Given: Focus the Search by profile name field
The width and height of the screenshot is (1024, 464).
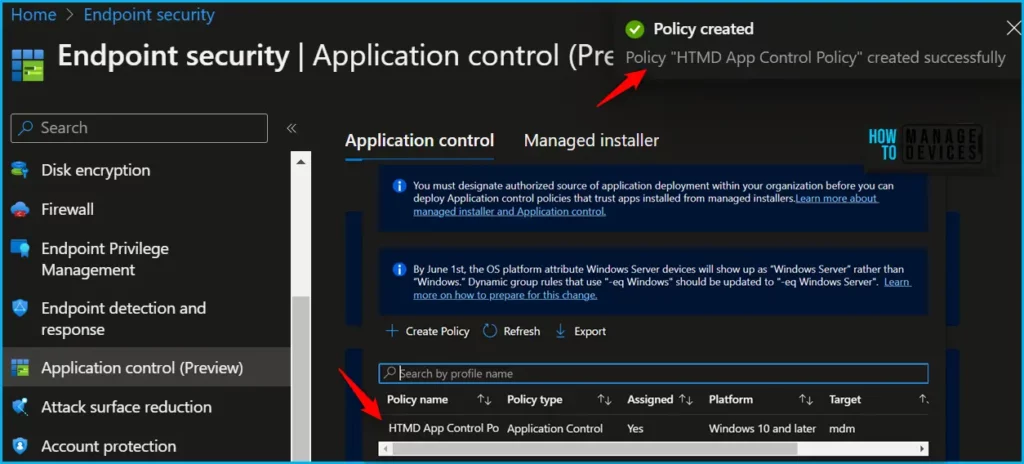Looking at the screenshot, I should (654, 373).
